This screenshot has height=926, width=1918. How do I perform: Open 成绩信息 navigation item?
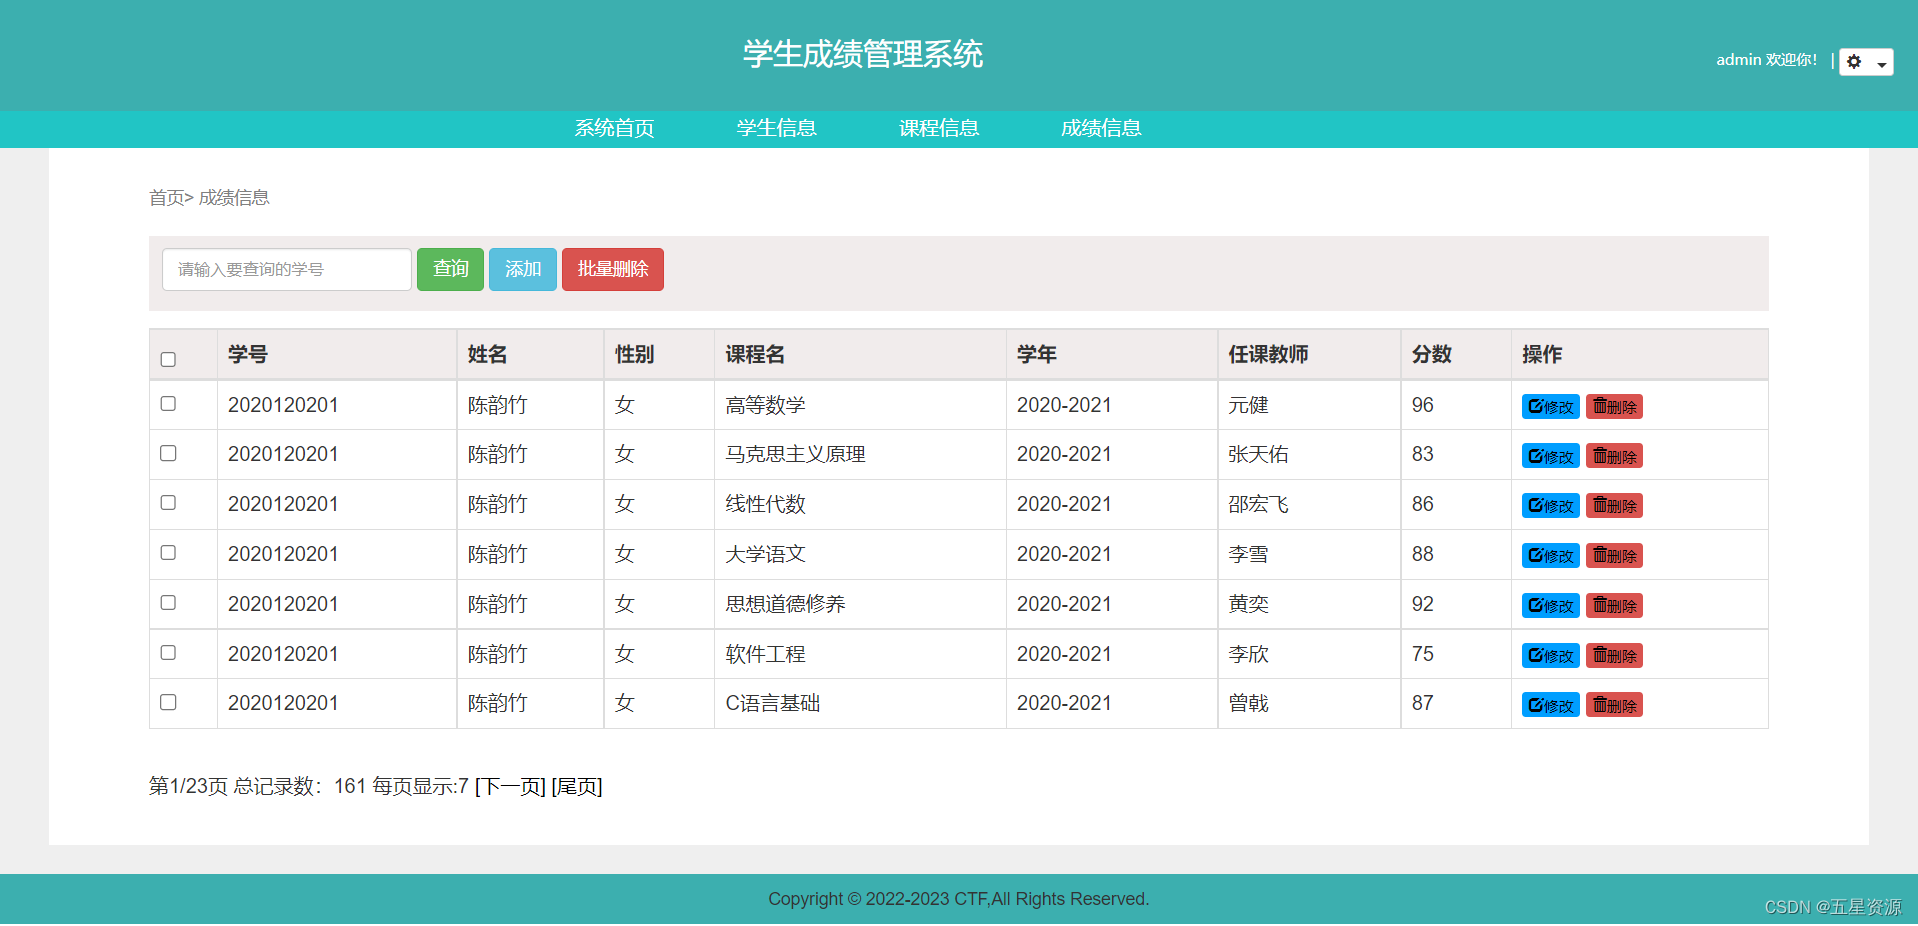pos(1100,128)
